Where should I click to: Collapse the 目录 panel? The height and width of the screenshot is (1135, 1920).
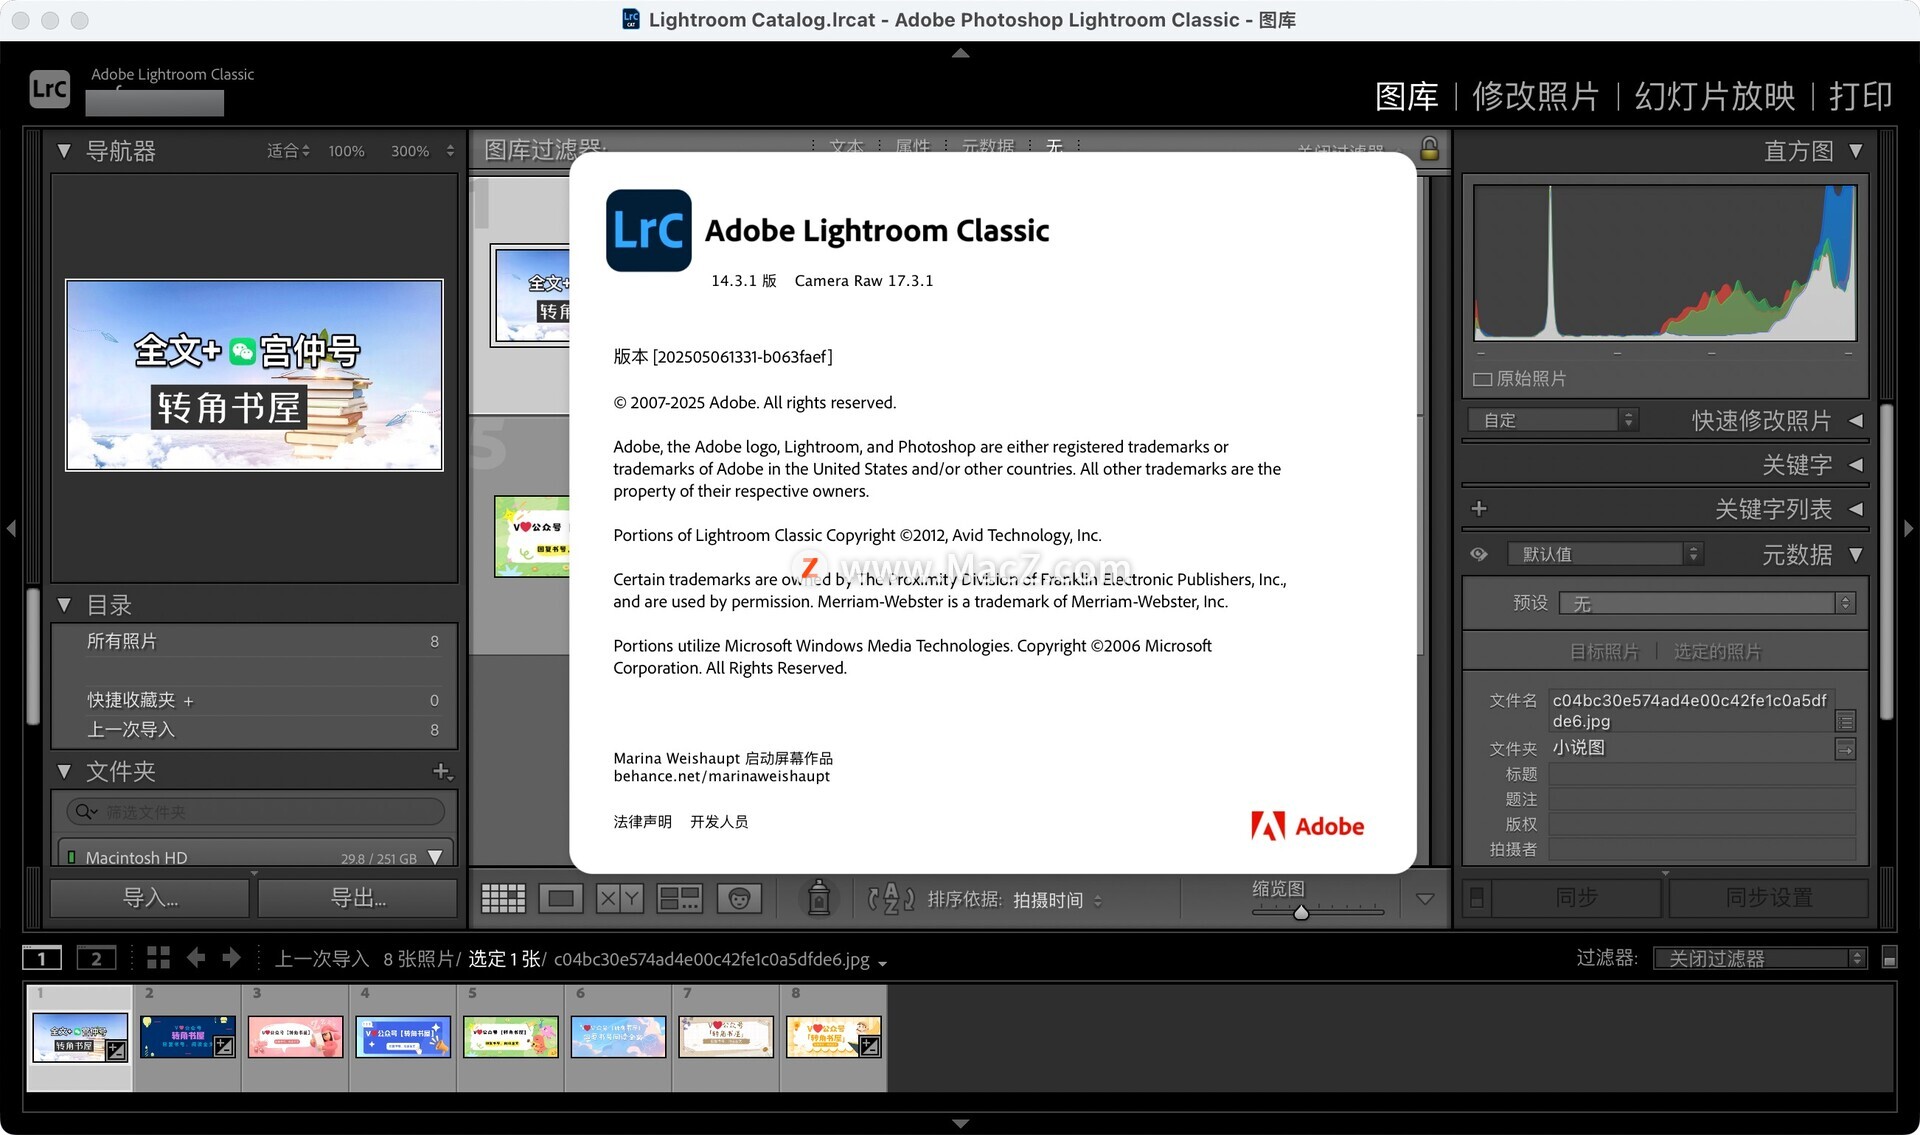(x=64, y=605)
